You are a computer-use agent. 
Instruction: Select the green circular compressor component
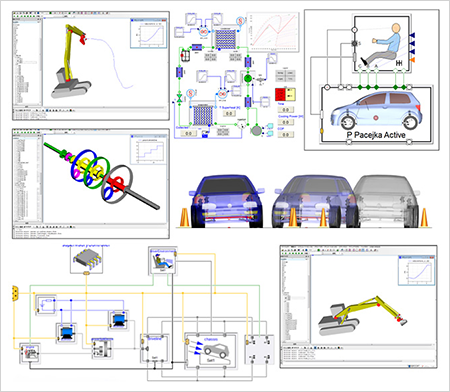click(248, 79)
